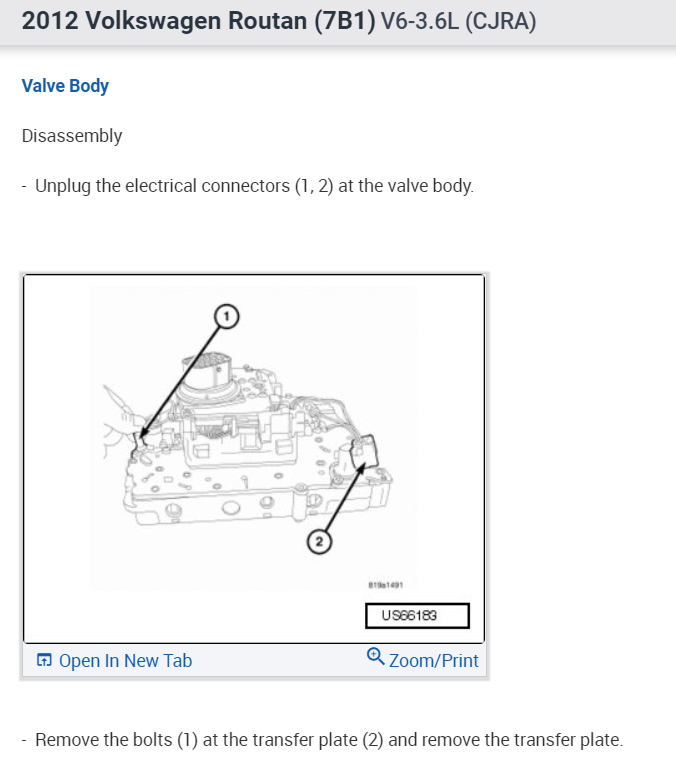Open the diagram via Open In New Tab text
The height and width of the screenshot is (775, 676).
click(x=125, y=661)
